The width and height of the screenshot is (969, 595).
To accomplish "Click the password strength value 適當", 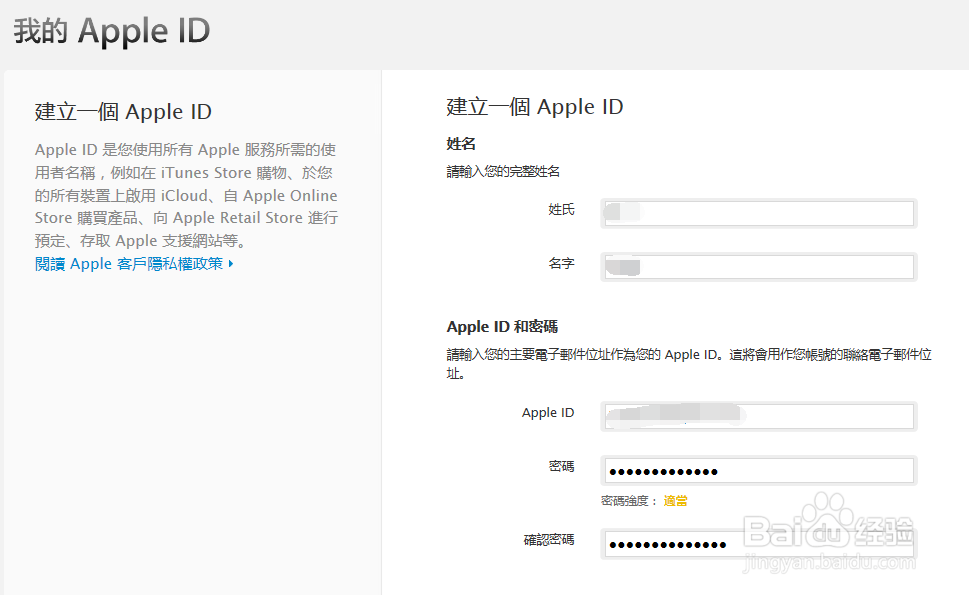I will tap(675, 500).
